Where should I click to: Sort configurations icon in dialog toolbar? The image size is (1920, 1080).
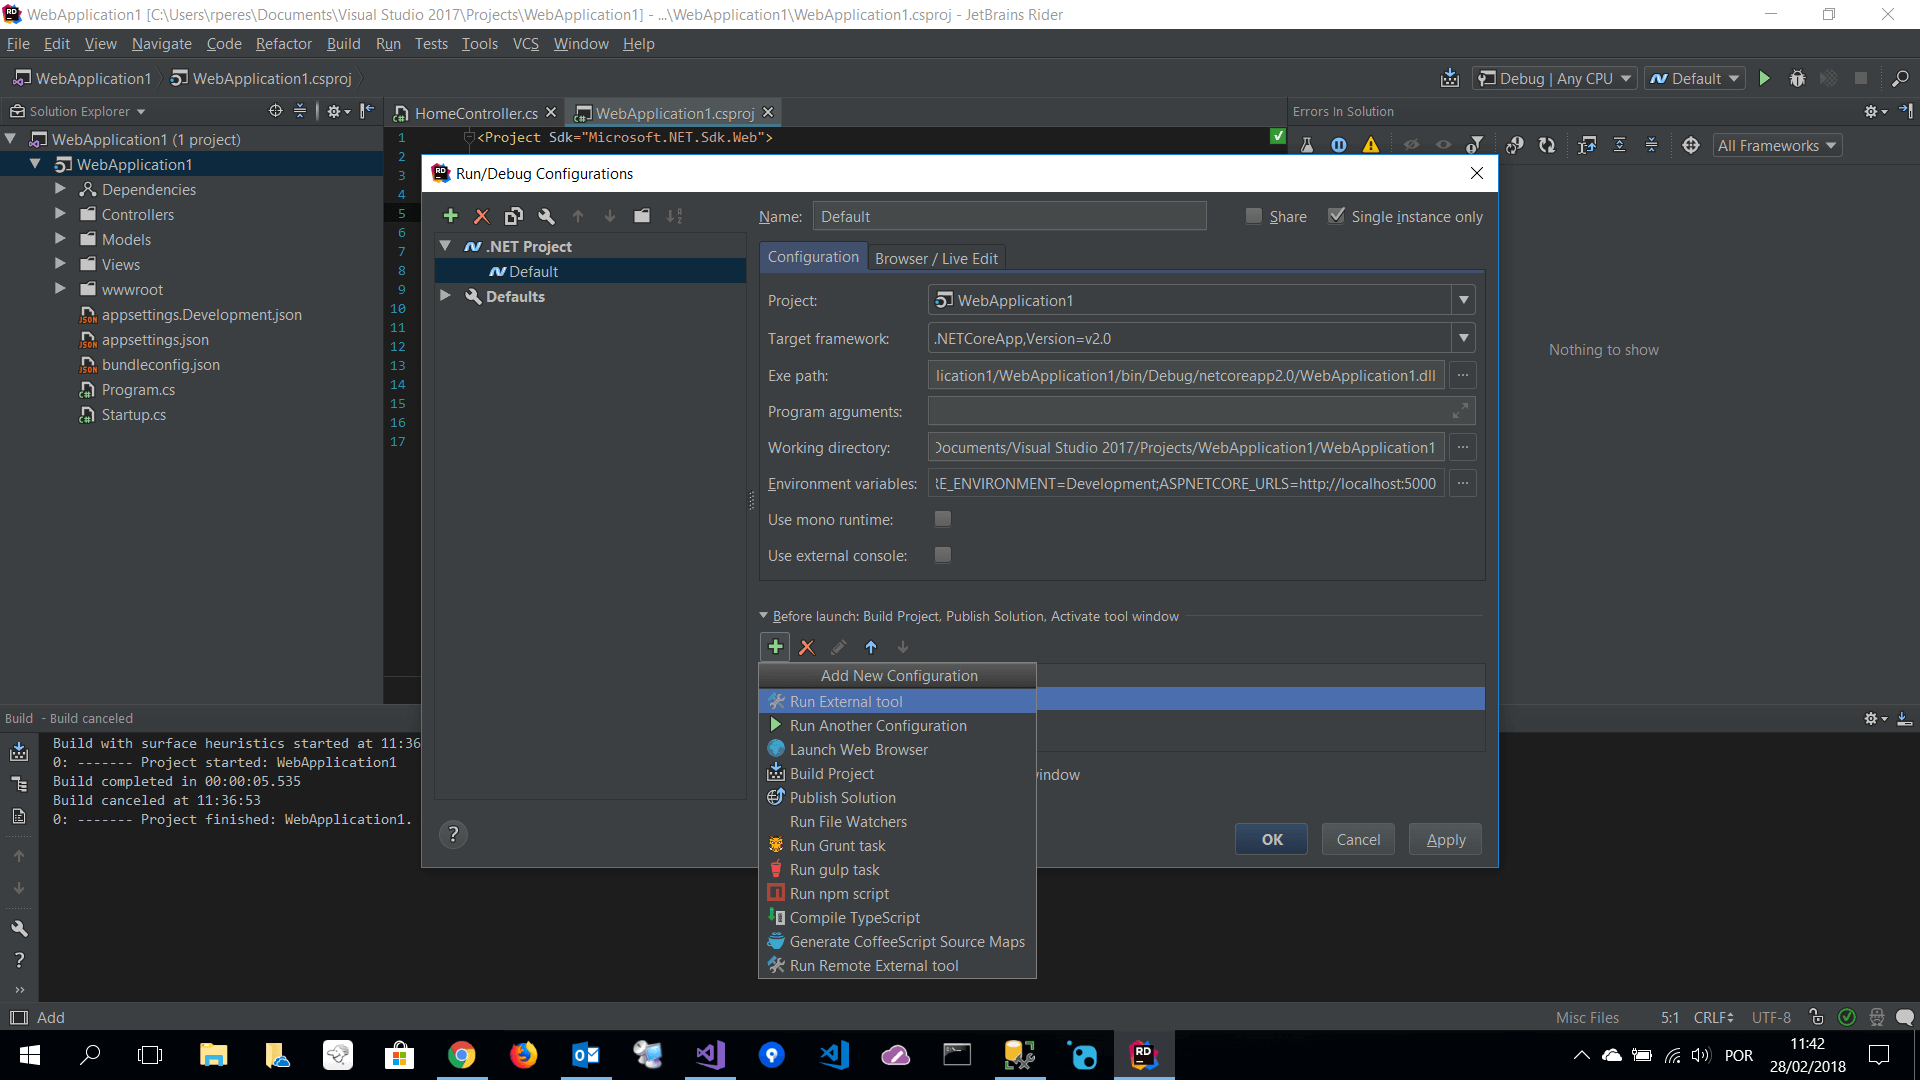(675, 216)
